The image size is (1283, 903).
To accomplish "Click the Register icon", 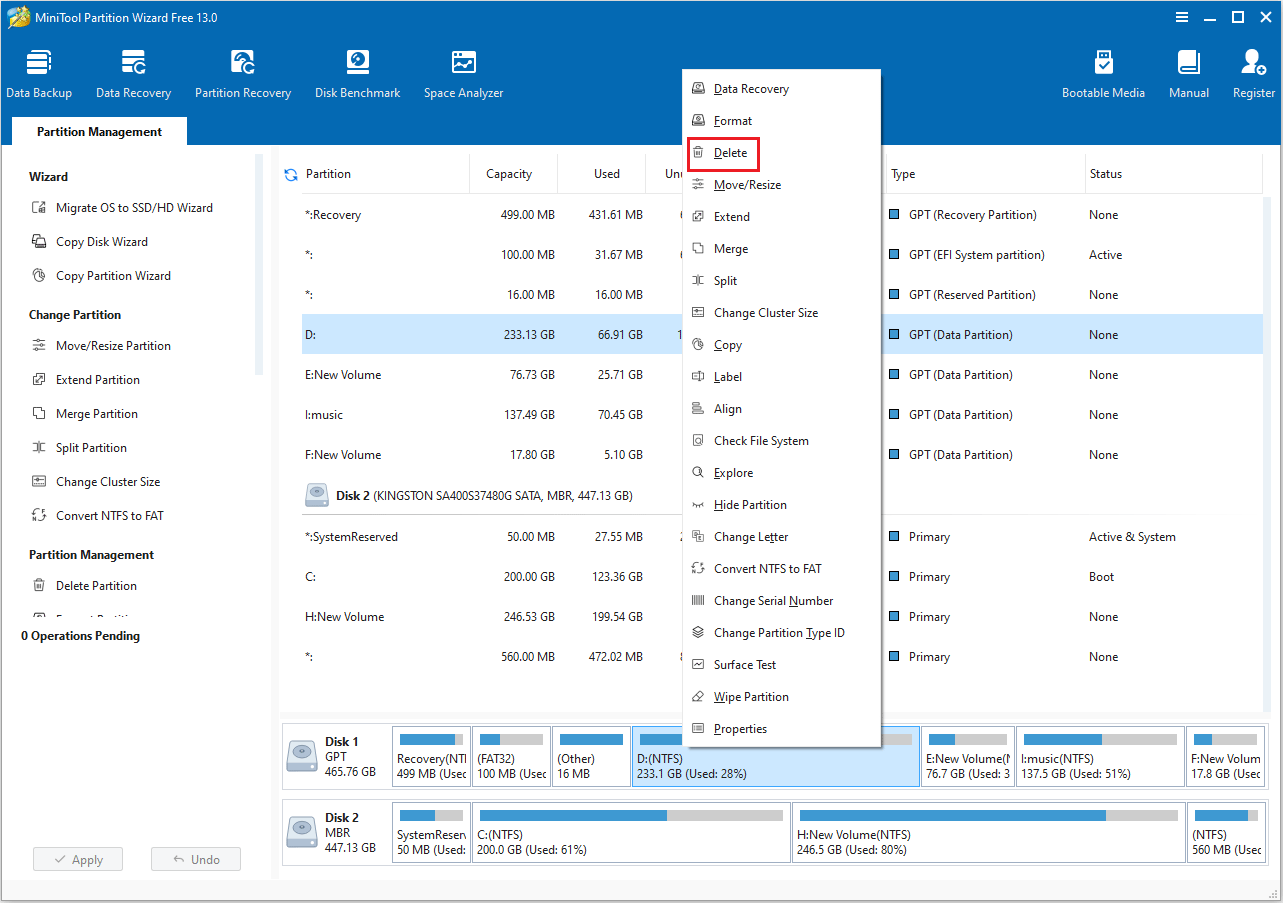I will pyautogui.click(x=1252, y=71).
